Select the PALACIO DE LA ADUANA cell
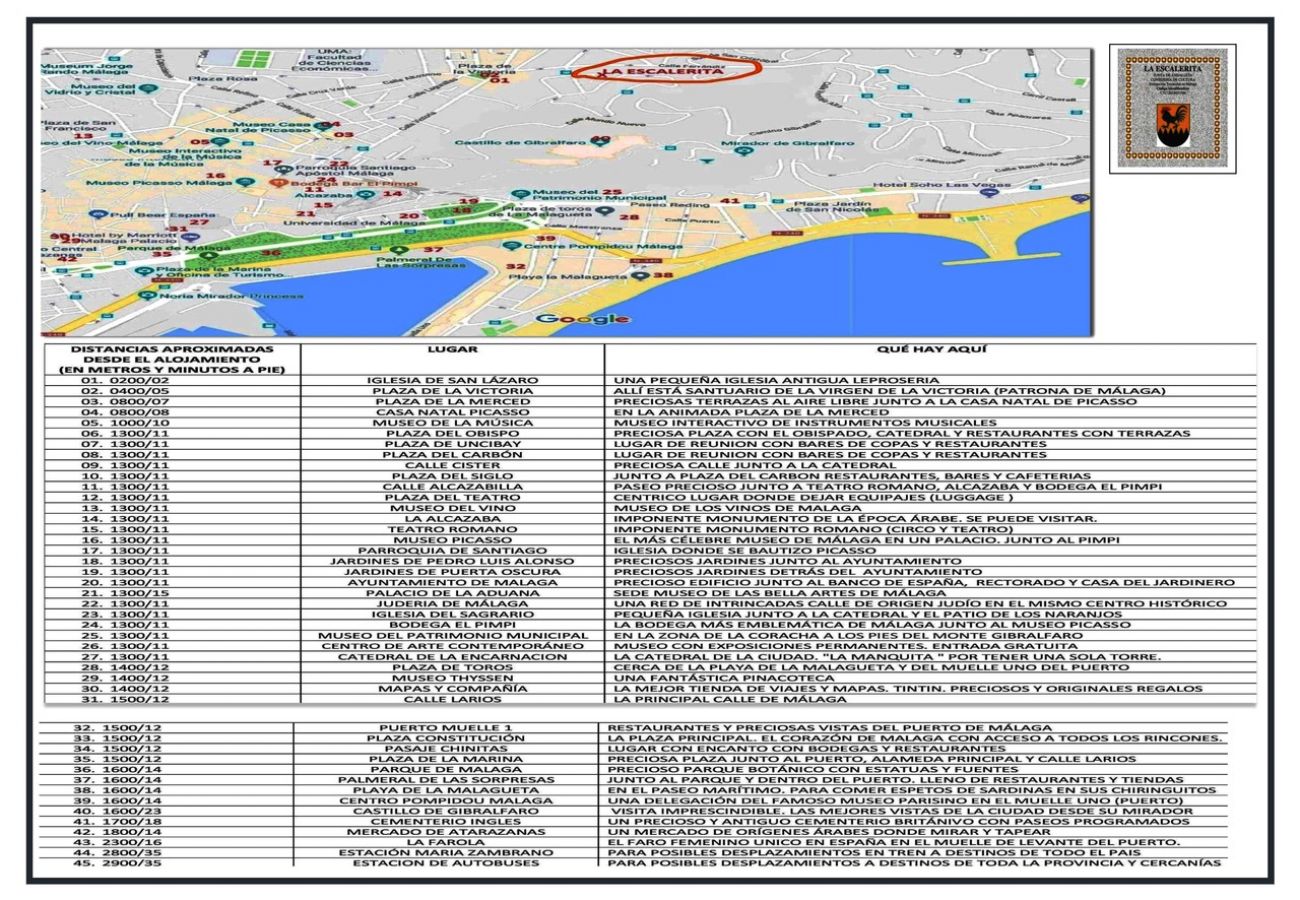 (x=452, y=593)
